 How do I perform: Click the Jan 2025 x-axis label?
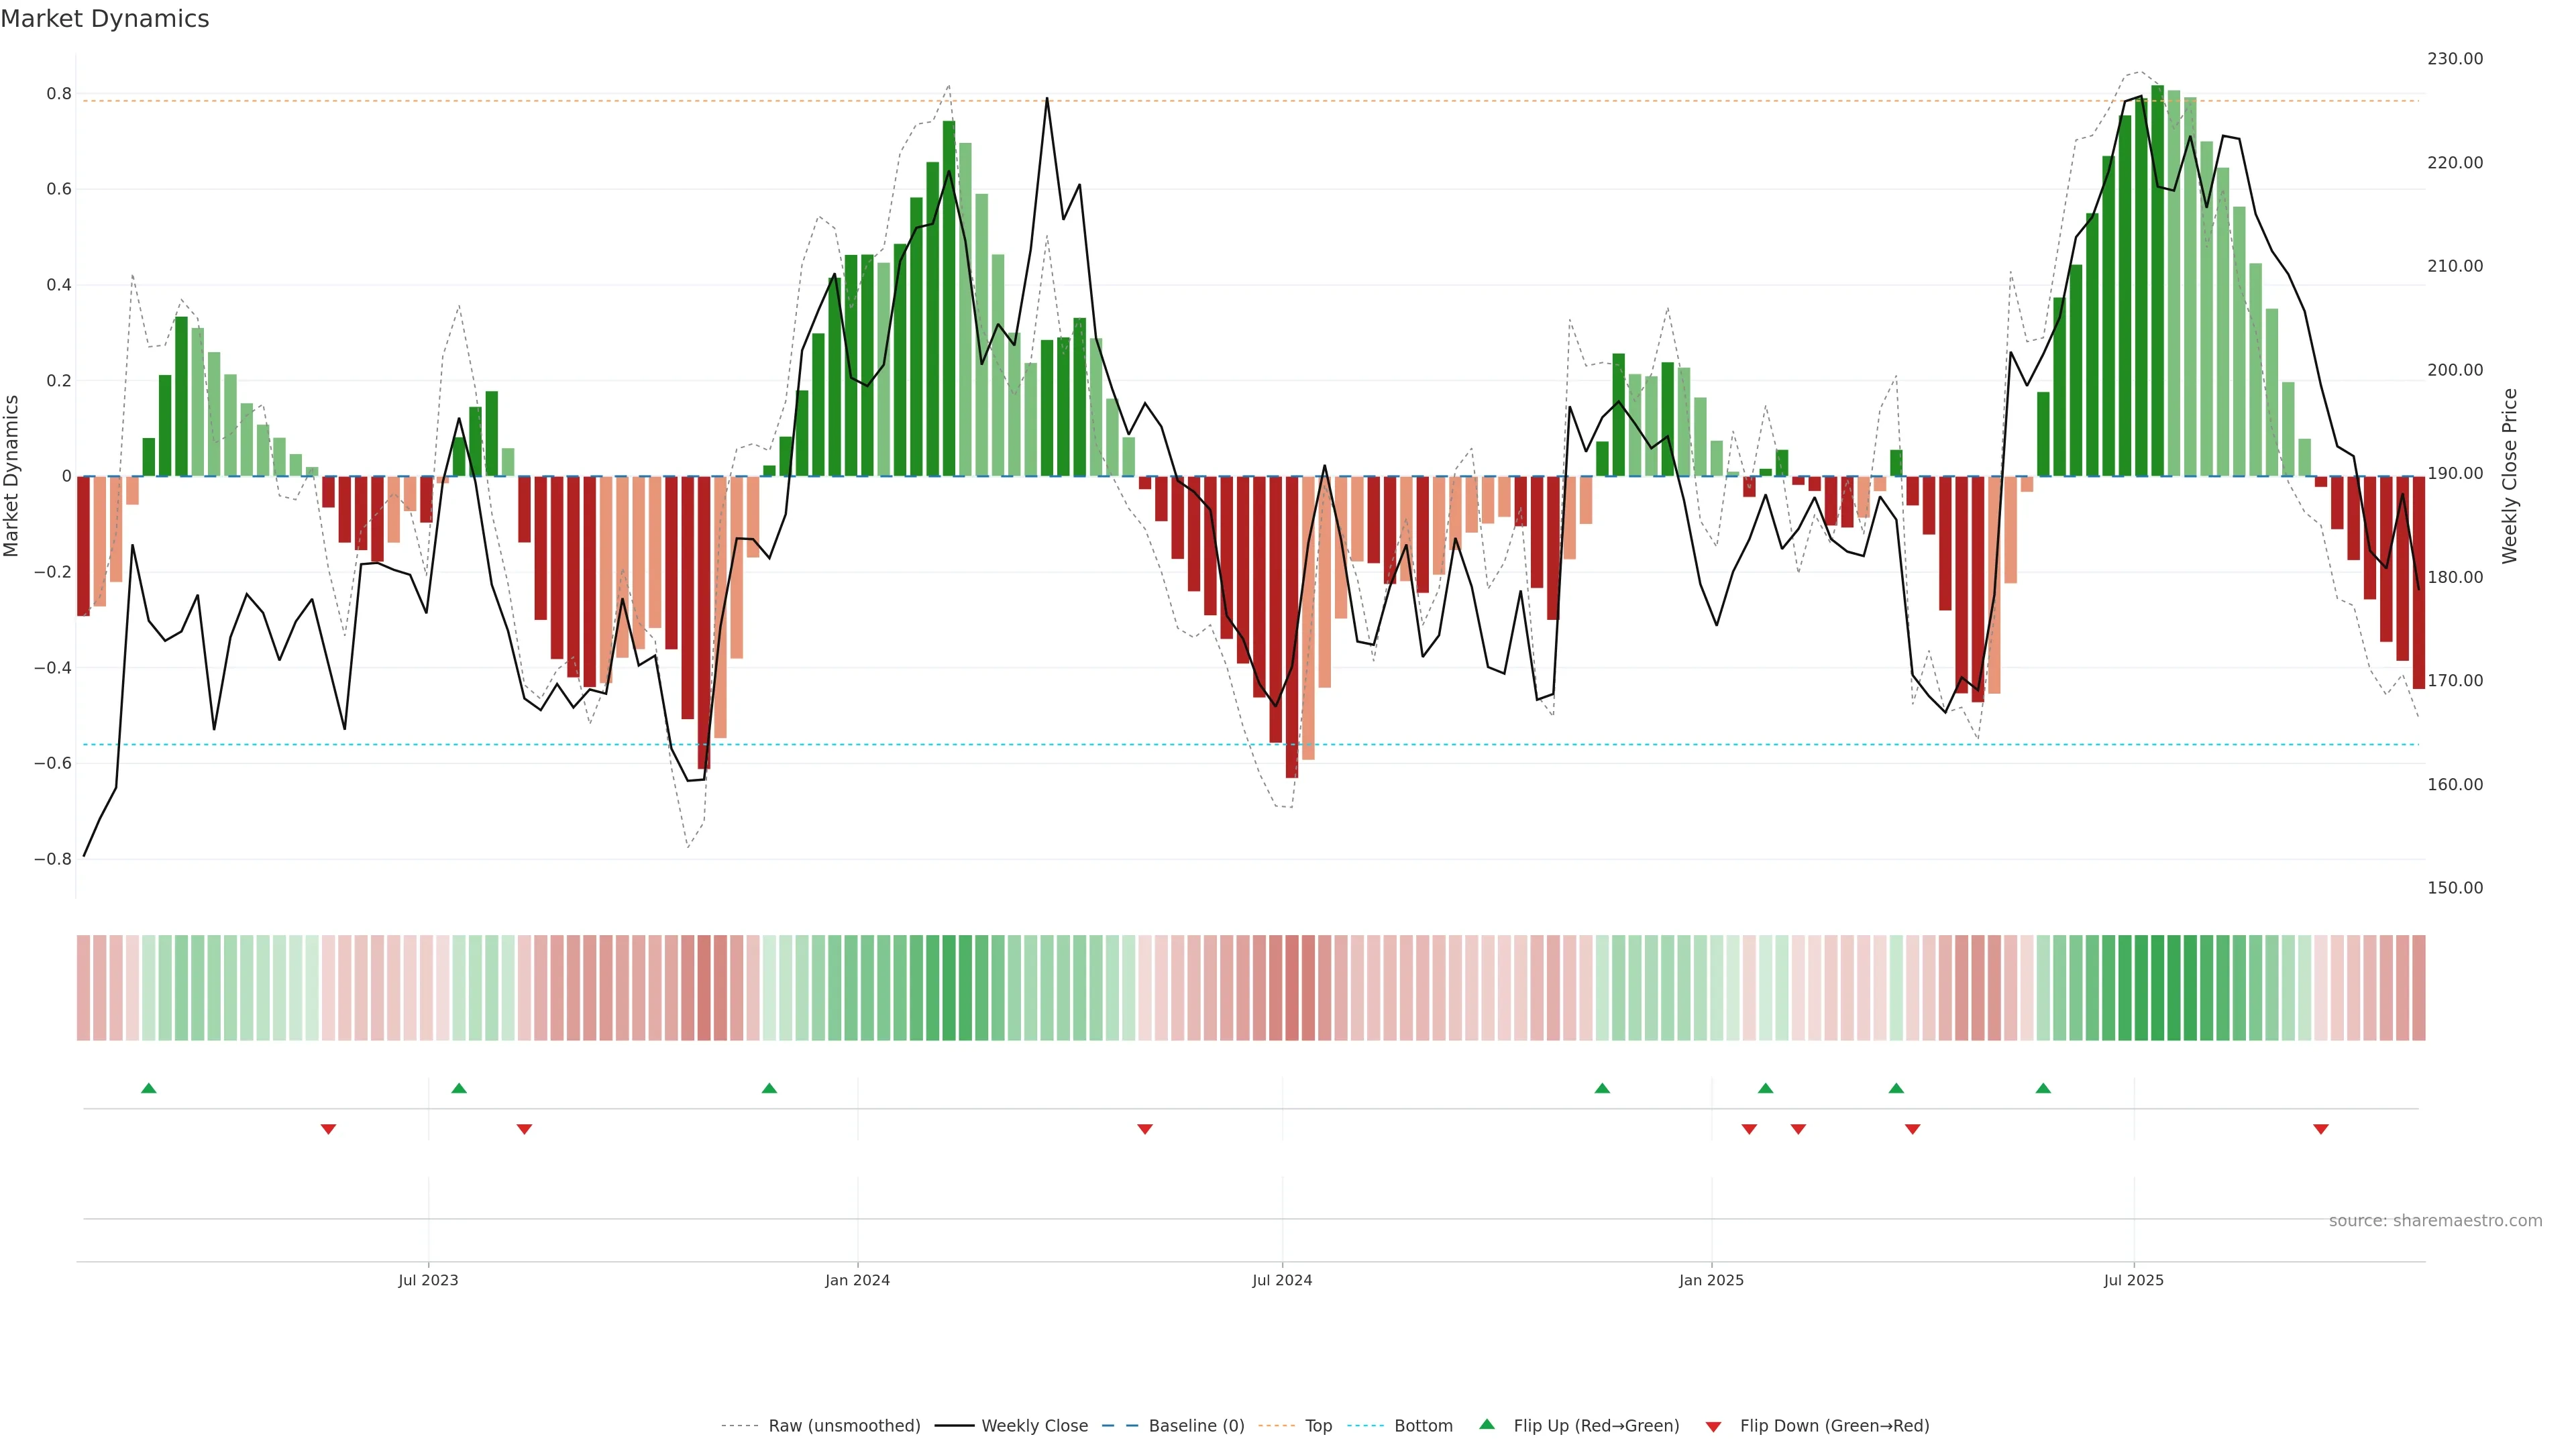1711,1280
